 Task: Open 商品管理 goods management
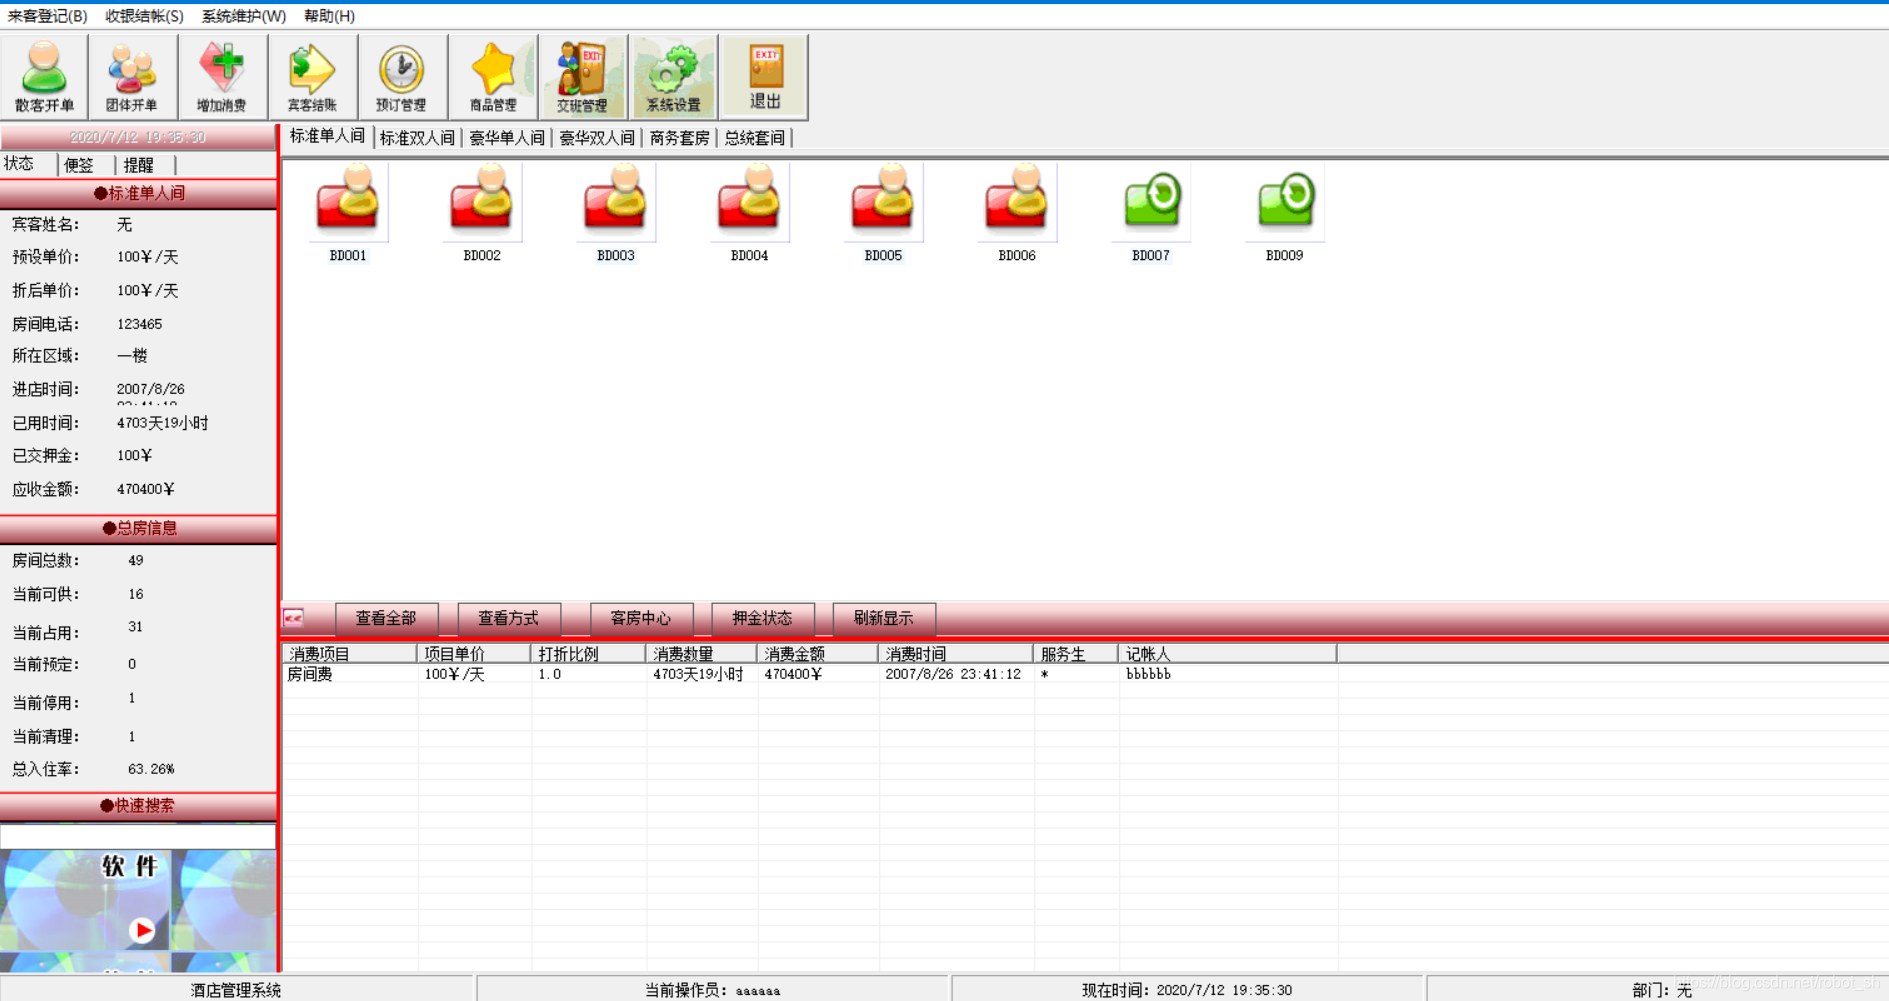tap(493, 77)
